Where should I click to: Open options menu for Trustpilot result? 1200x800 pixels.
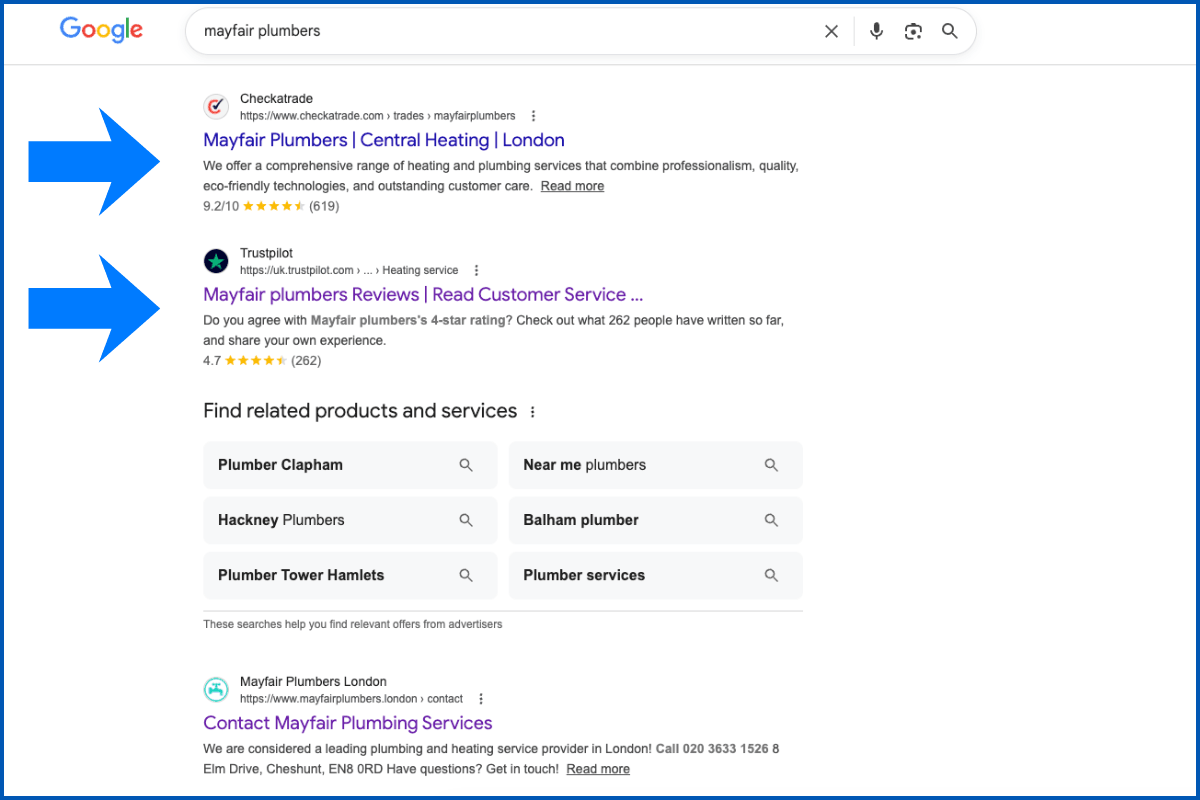click(x=476, y=270)
